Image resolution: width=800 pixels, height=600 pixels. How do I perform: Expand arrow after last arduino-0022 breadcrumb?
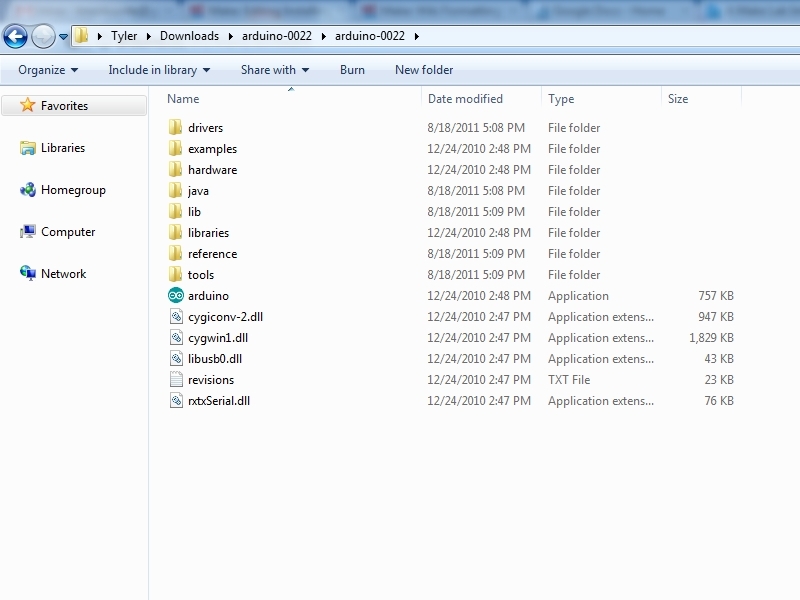417,36
